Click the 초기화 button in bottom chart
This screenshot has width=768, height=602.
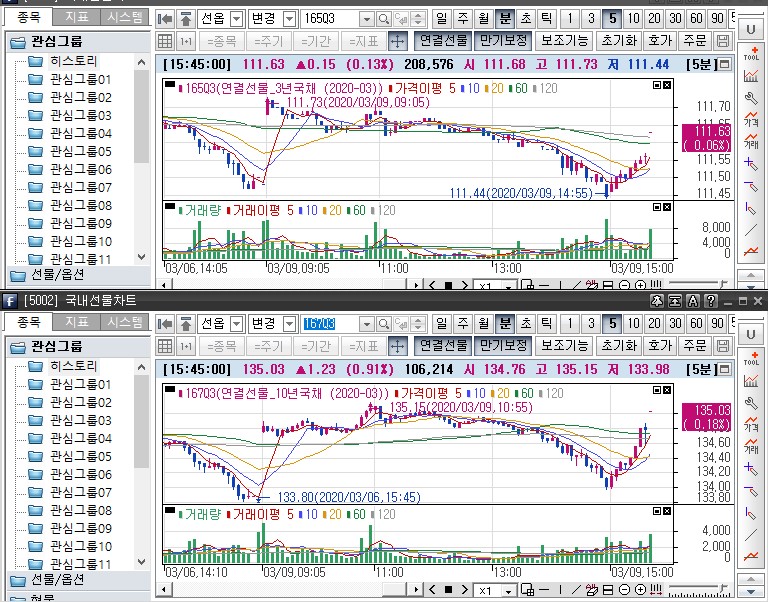[x=618, y=346]
